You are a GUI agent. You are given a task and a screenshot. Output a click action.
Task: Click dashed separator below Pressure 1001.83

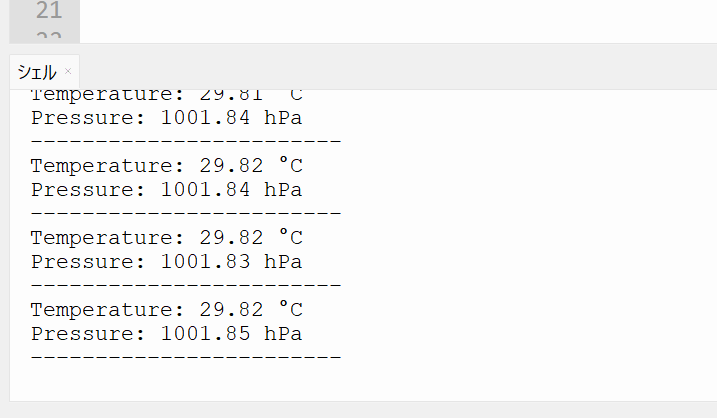coord(186,285)
